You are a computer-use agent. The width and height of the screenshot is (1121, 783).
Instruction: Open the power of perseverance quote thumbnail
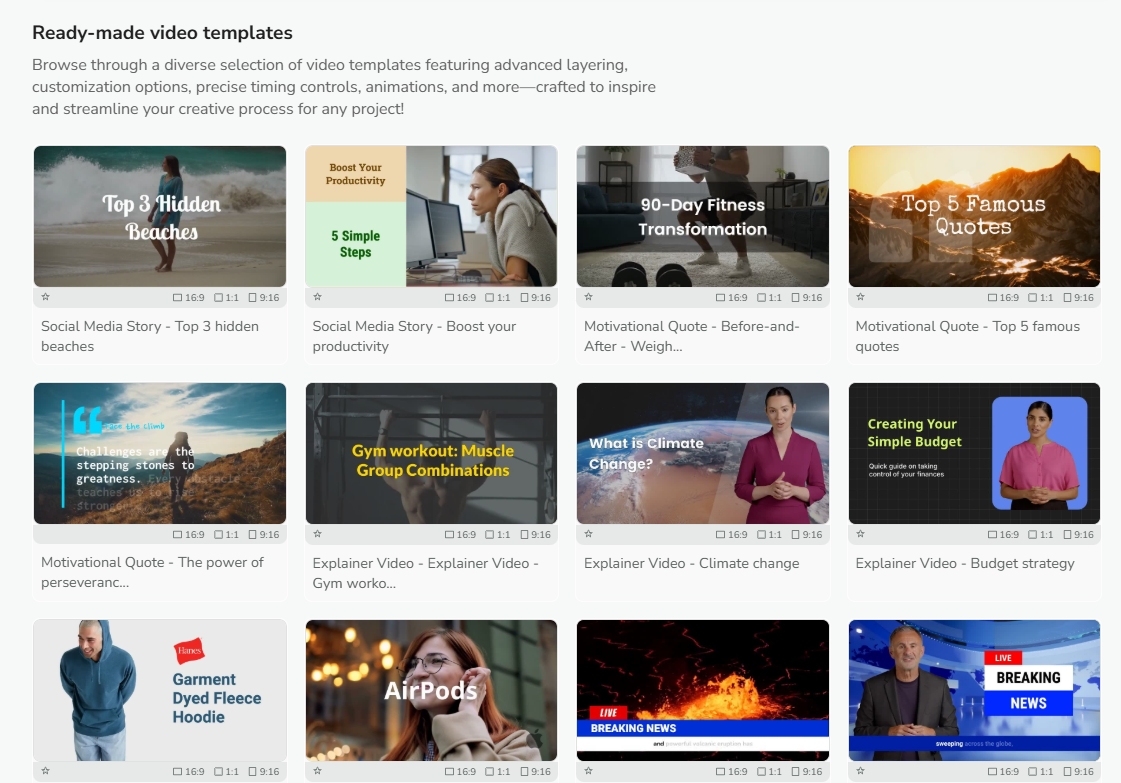[x=160, y=453]
